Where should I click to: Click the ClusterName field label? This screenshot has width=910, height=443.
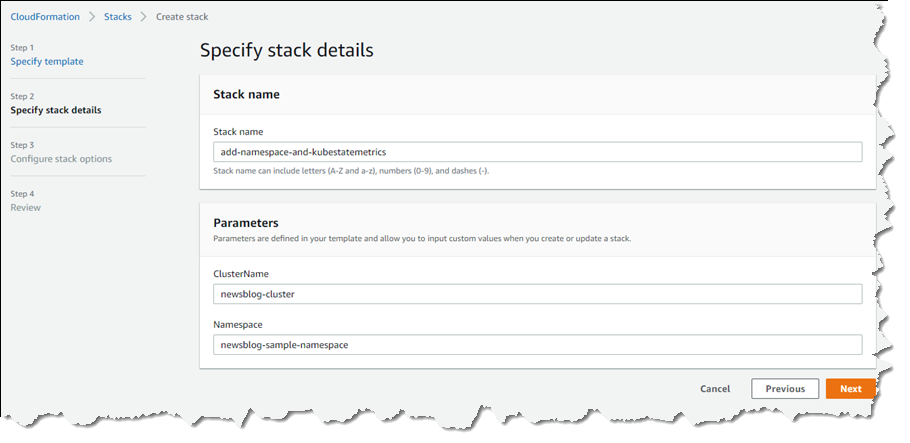(x=241, y=274)
